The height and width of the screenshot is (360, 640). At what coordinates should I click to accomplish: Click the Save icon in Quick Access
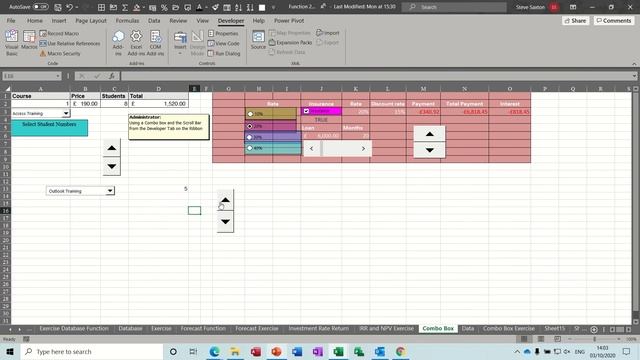[58, 7]
